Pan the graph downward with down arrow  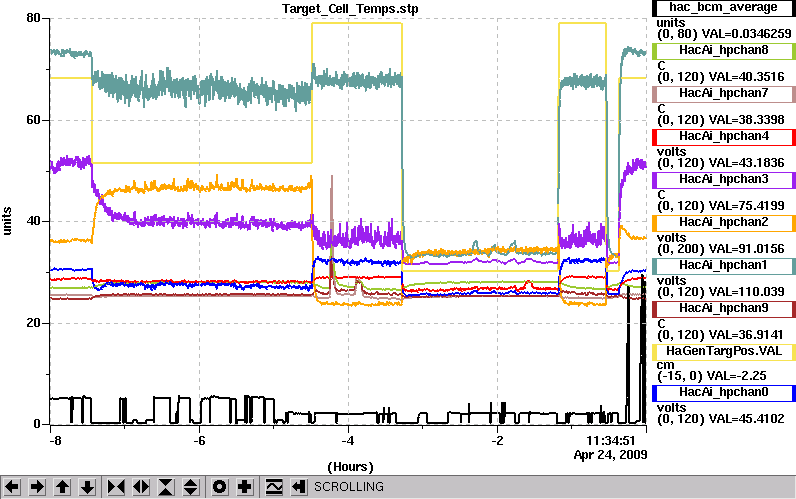87,487
